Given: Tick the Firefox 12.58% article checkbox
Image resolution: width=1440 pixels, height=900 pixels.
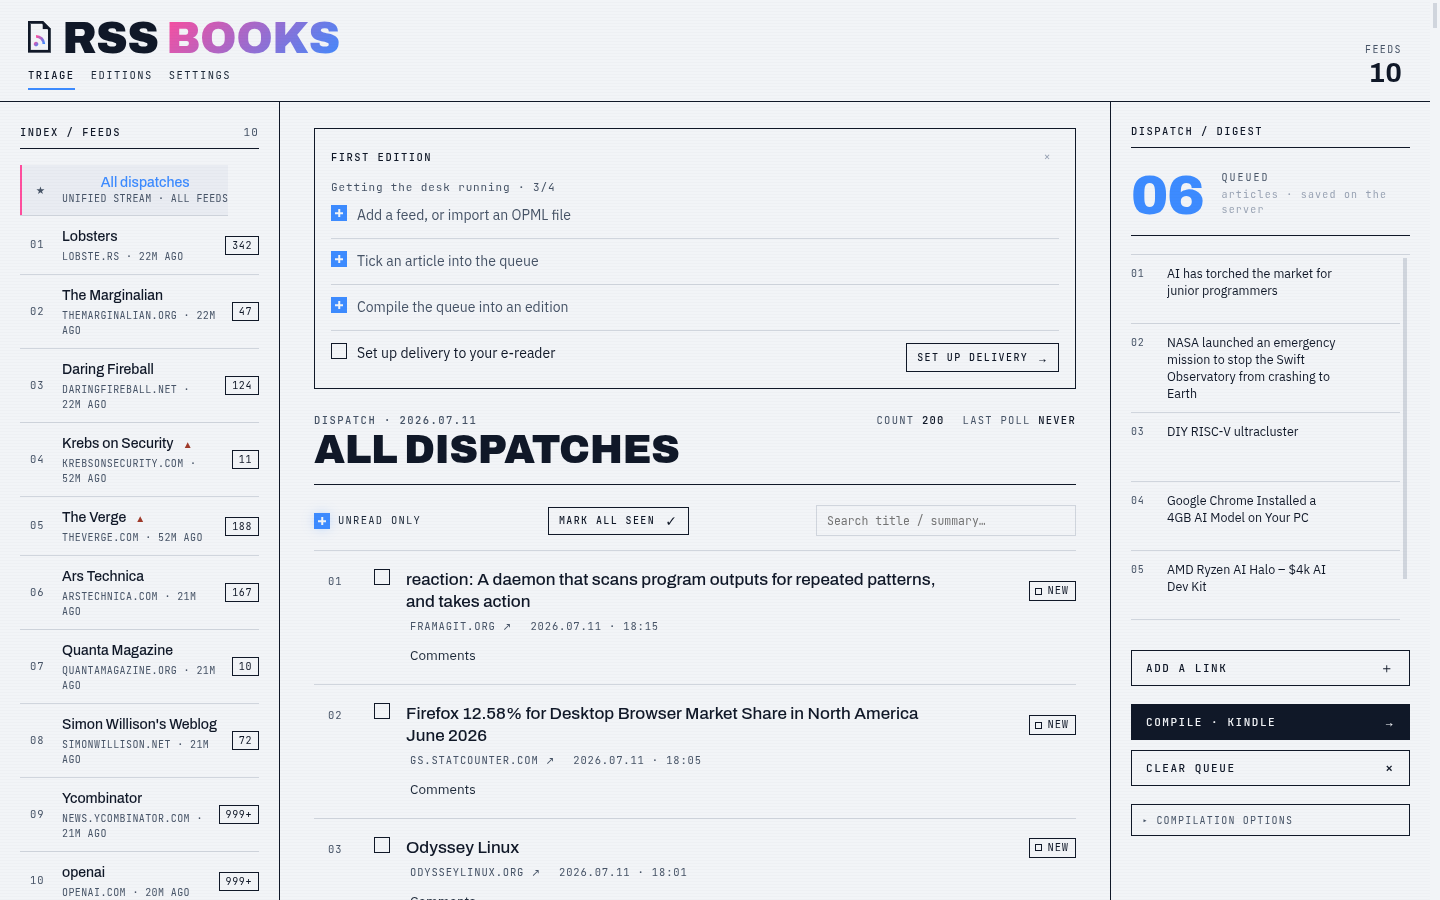Looking at the screenshot, I should tap(382, 711).
